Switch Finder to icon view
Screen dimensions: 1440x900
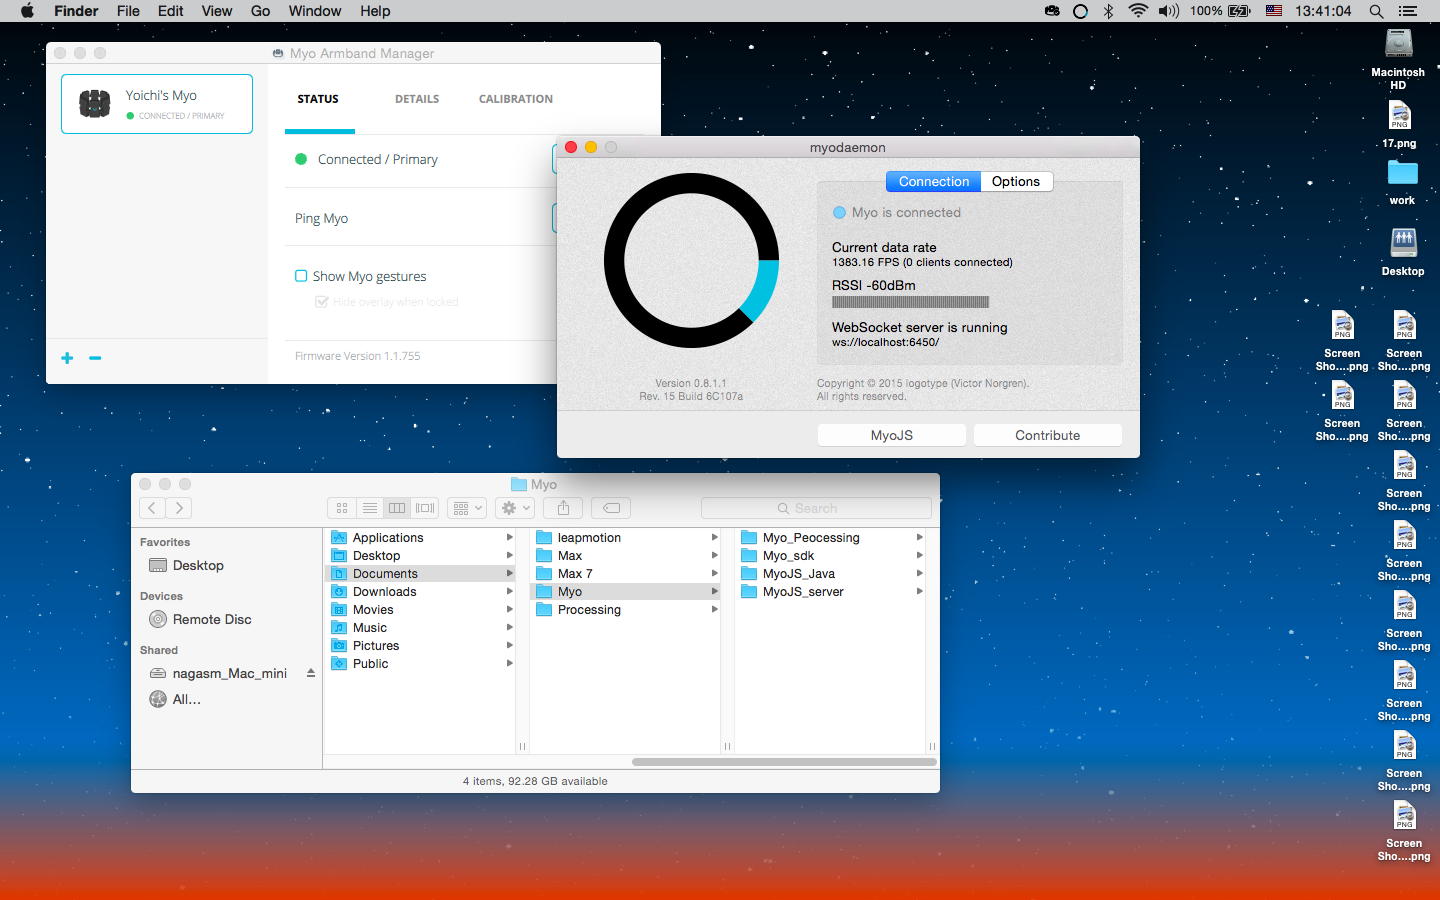342,508
